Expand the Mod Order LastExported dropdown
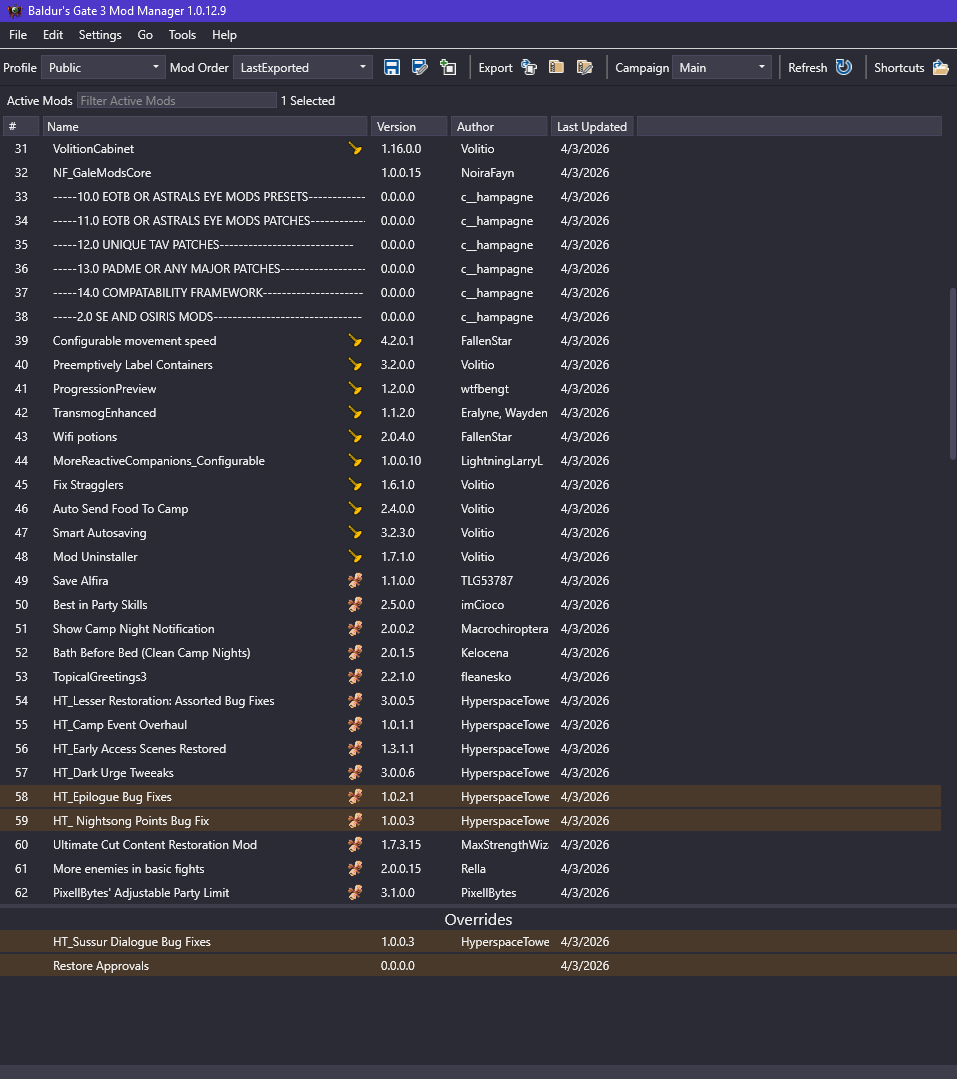 (303, 67)
